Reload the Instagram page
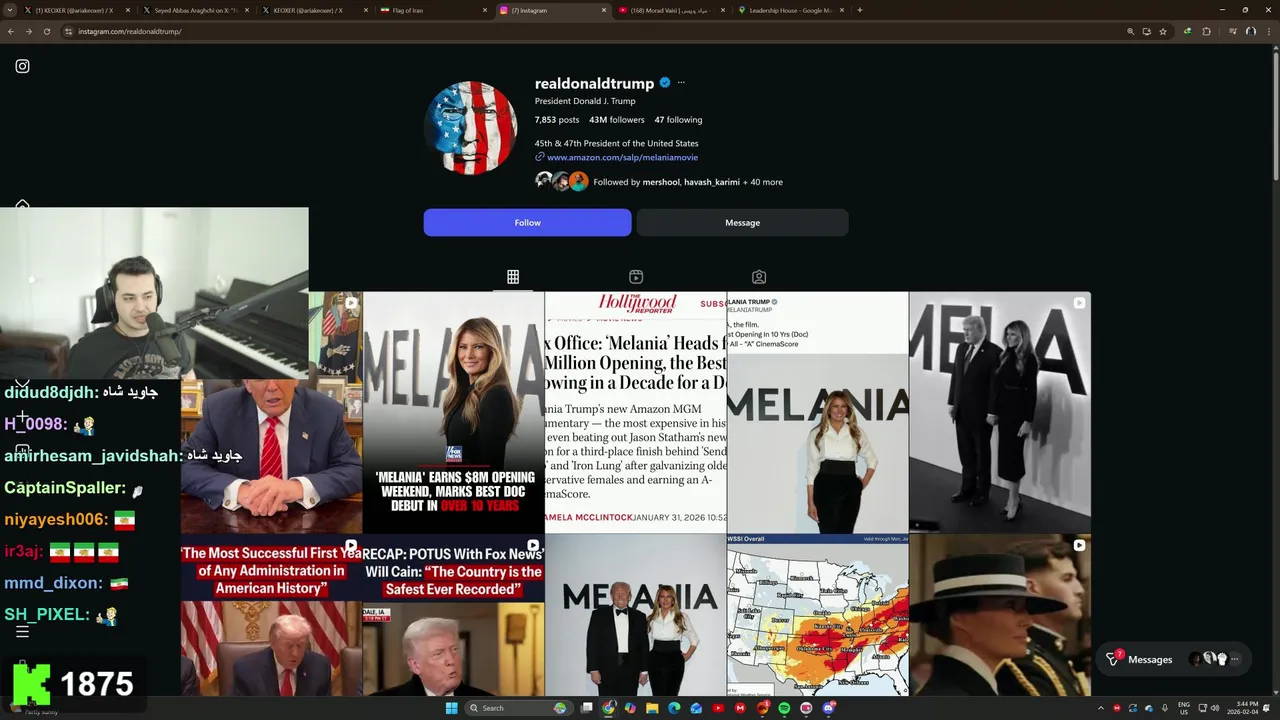This screenshot has height=720, width=1280. coord(46,31)
